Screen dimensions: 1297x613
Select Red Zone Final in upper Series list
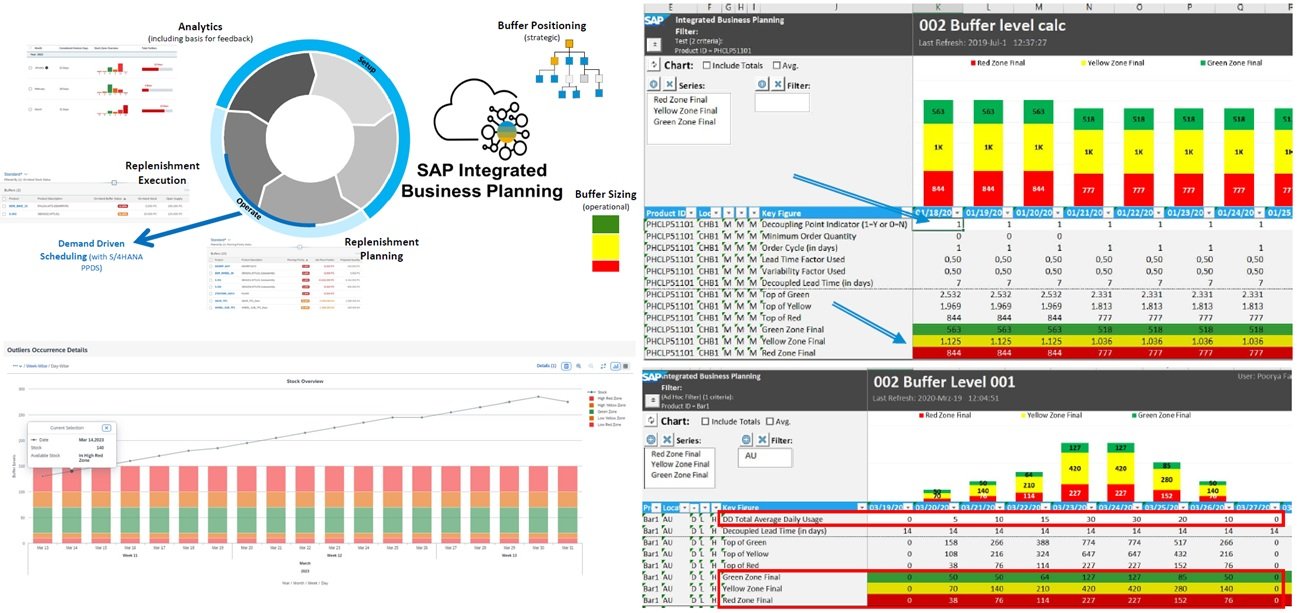(681, 99)
